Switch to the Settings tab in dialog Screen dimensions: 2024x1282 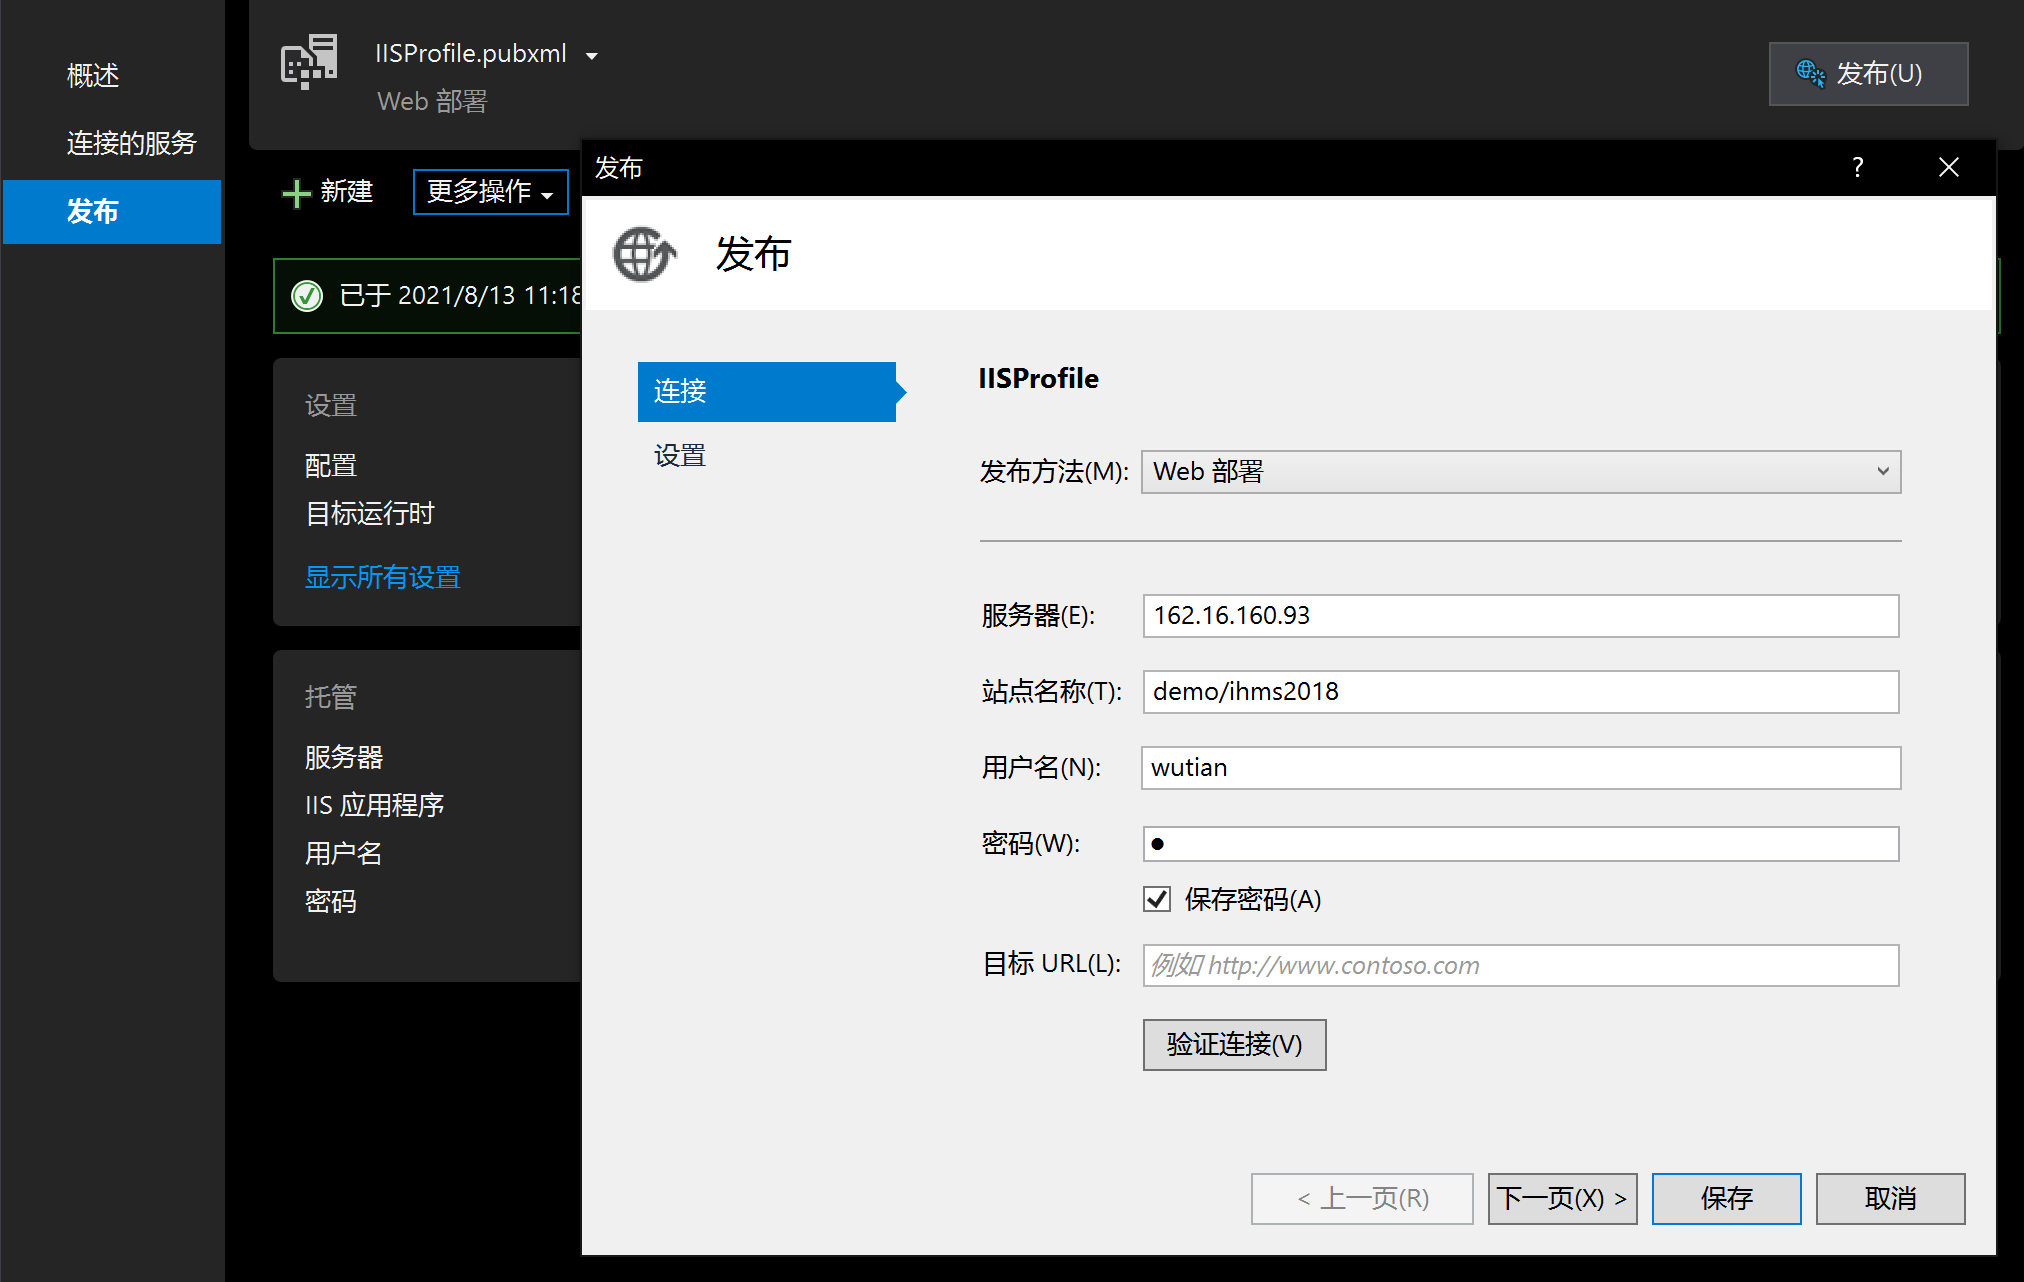680,456
